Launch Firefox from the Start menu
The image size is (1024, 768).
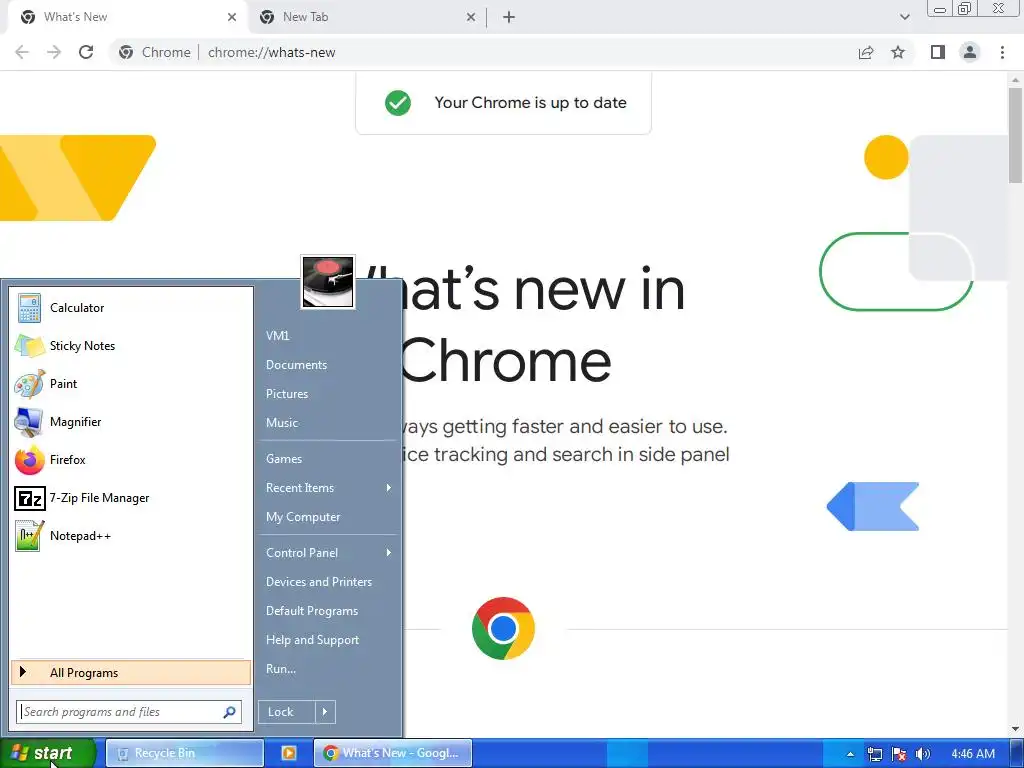pos(131,460)
